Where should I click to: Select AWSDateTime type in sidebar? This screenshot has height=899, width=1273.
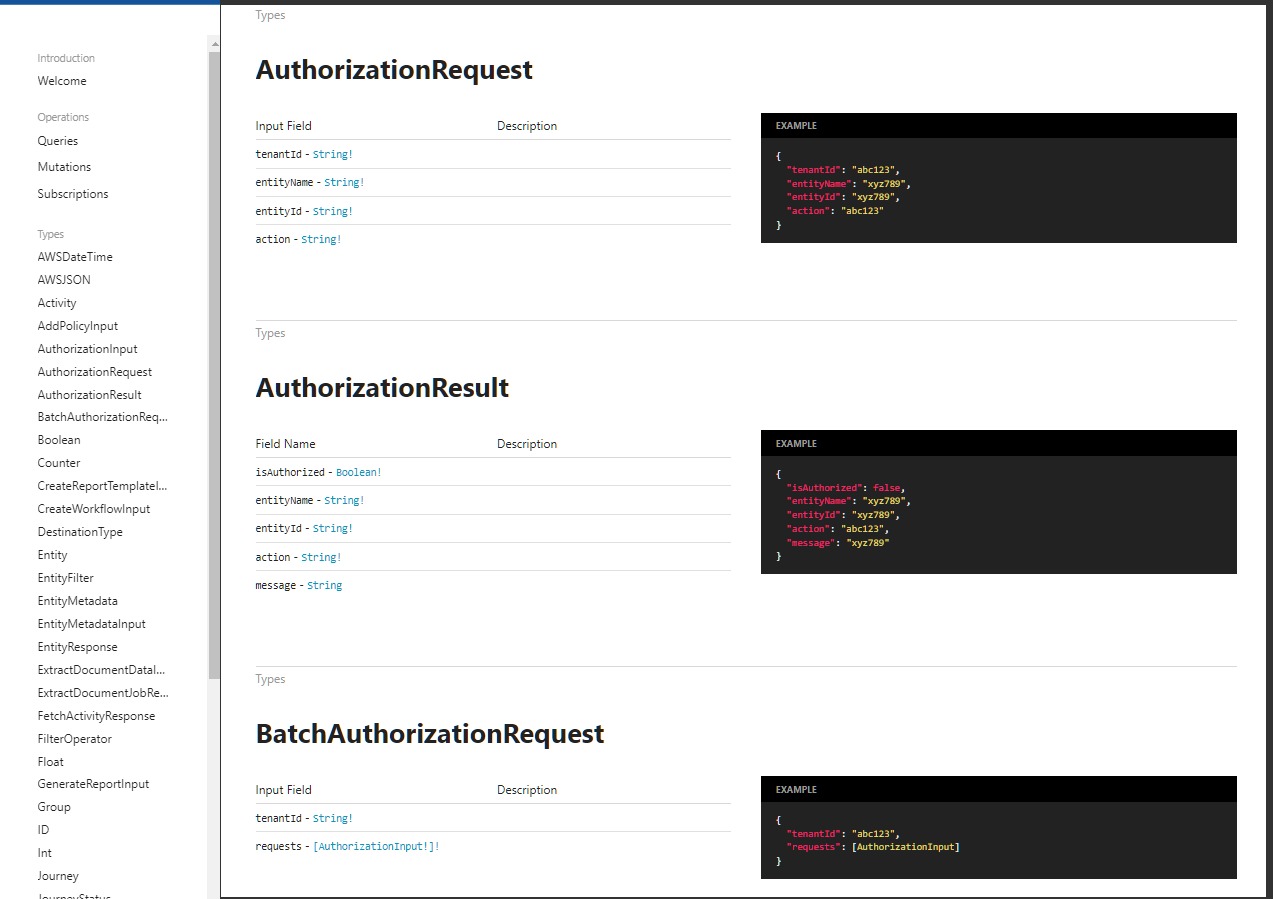[75, 257]
